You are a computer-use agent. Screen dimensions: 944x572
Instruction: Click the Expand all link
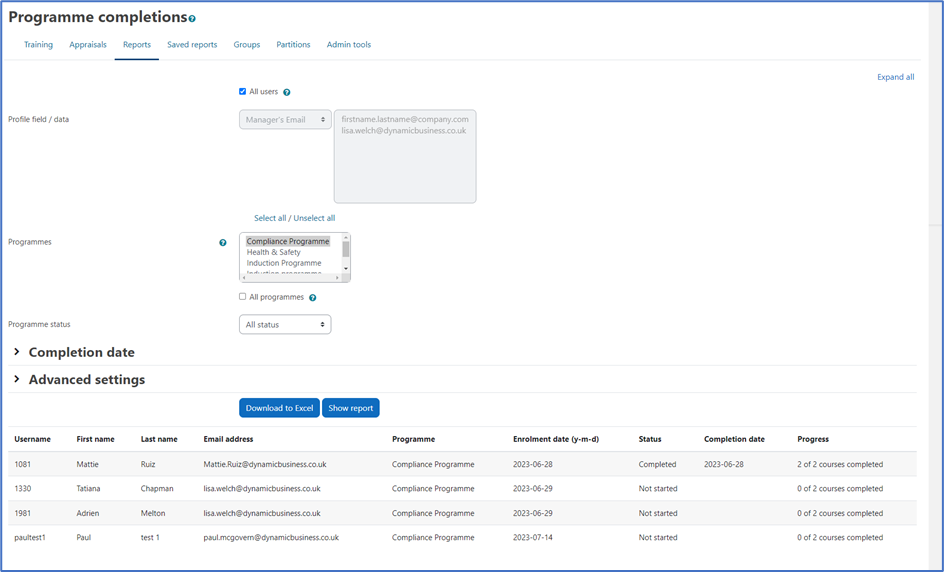point(895,77)
